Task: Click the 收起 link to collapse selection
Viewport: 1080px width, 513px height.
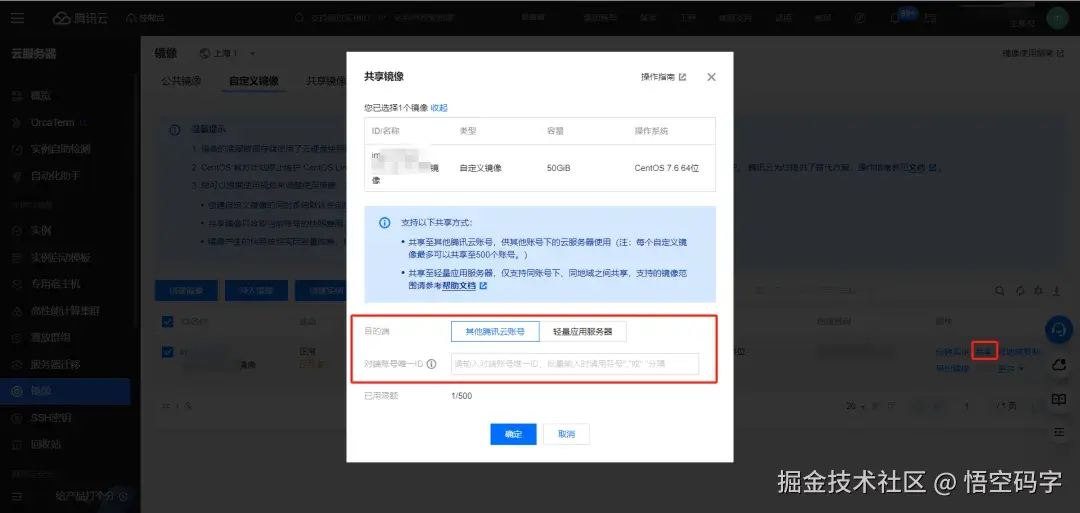Action: (x=439, y=107)
